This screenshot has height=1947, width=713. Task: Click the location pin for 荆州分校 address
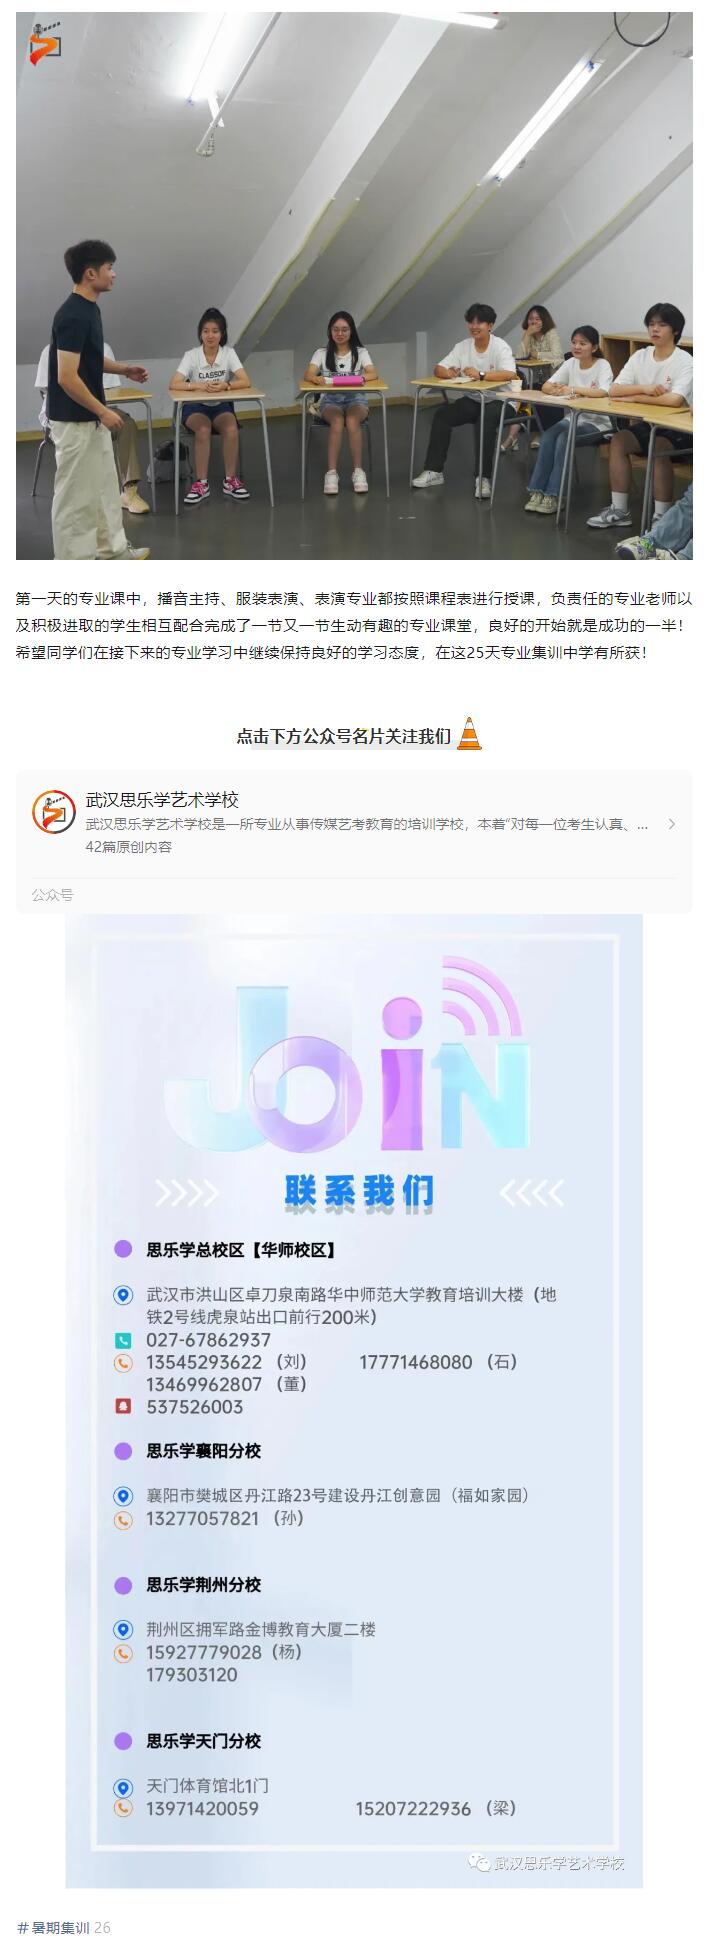point(123,1630)
